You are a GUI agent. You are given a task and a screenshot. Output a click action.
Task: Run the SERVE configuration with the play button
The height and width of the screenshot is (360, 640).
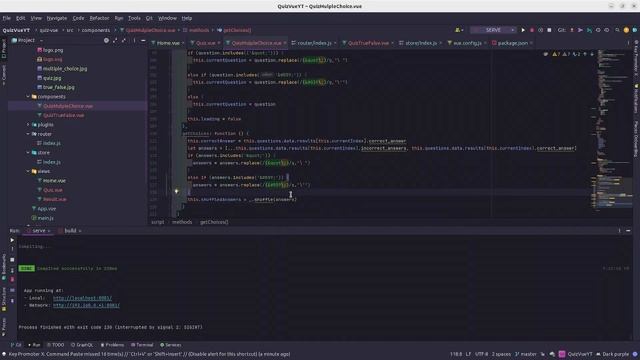click(x=523, y=30)
